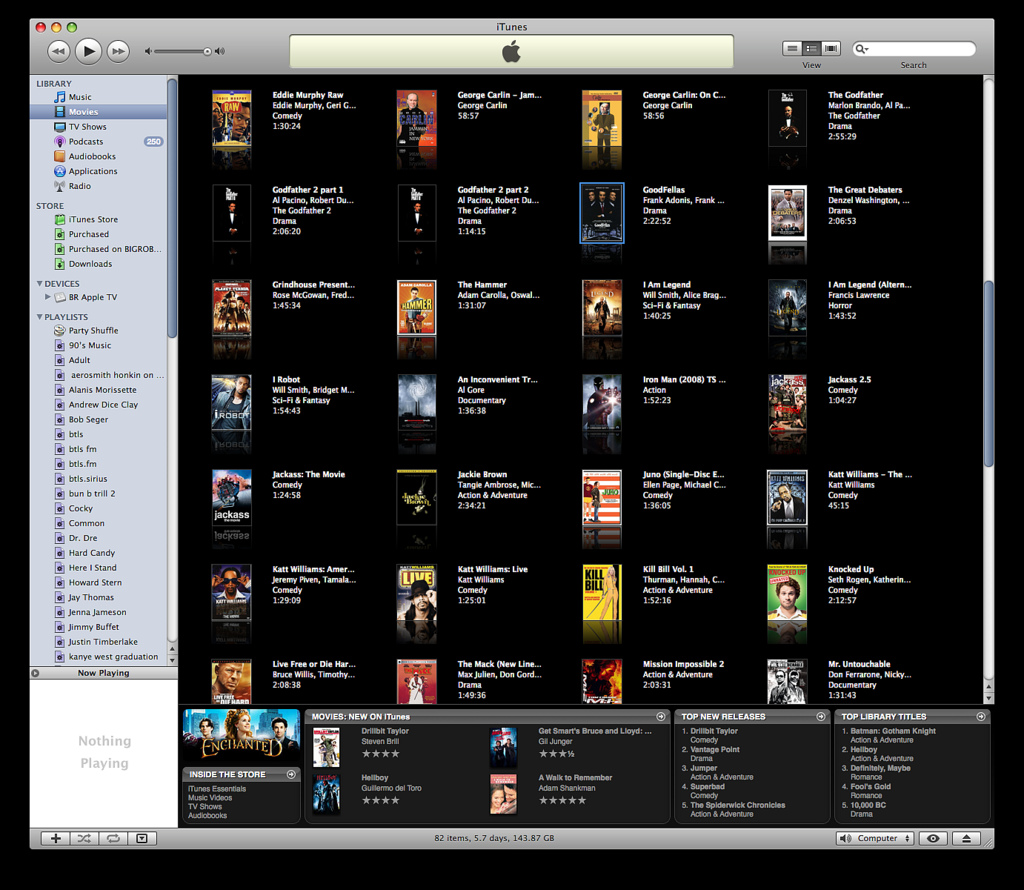The image size is (1024, 890).
Task: Click the iTunes Store icon
Action: click(59, 219)
